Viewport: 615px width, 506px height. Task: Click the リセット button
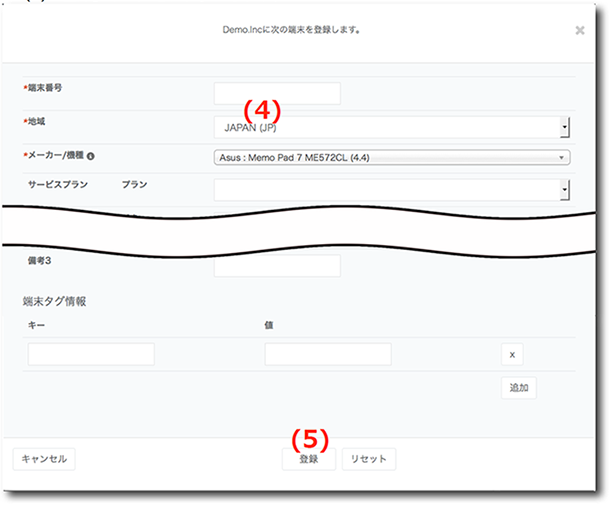coord(369,459)
